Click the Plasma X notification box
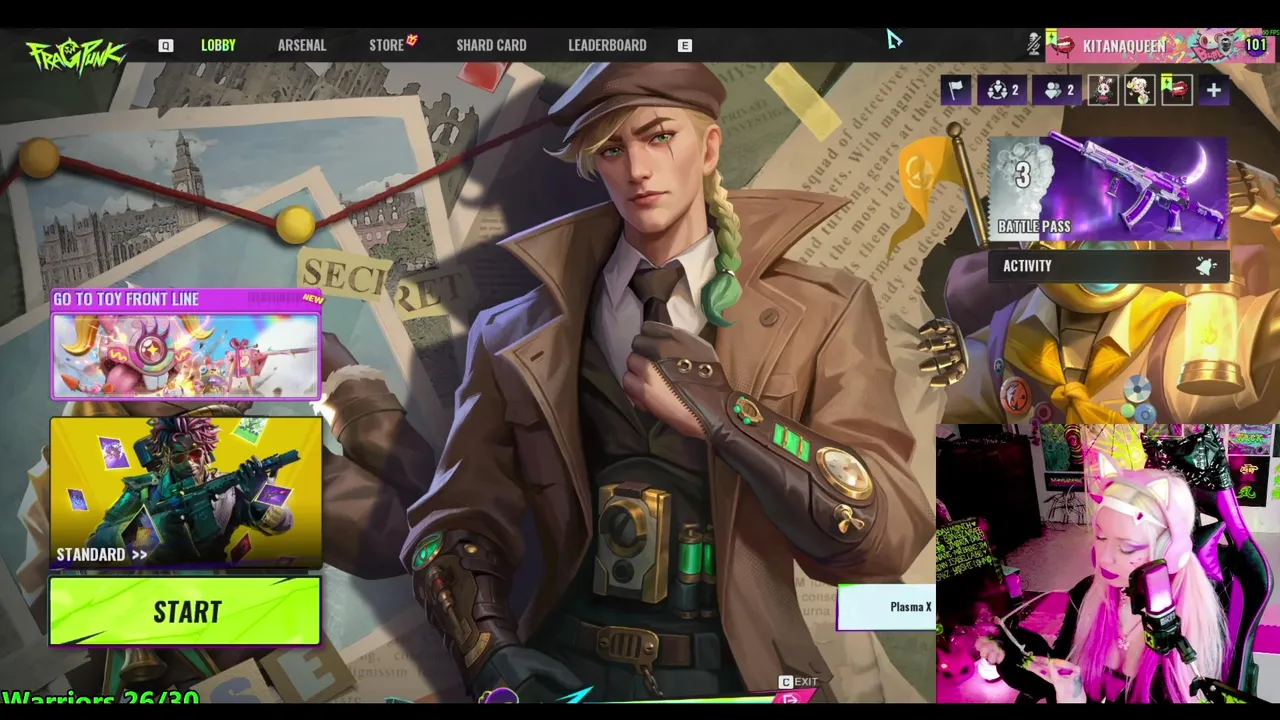1280x720 pixels. (886, 607)
